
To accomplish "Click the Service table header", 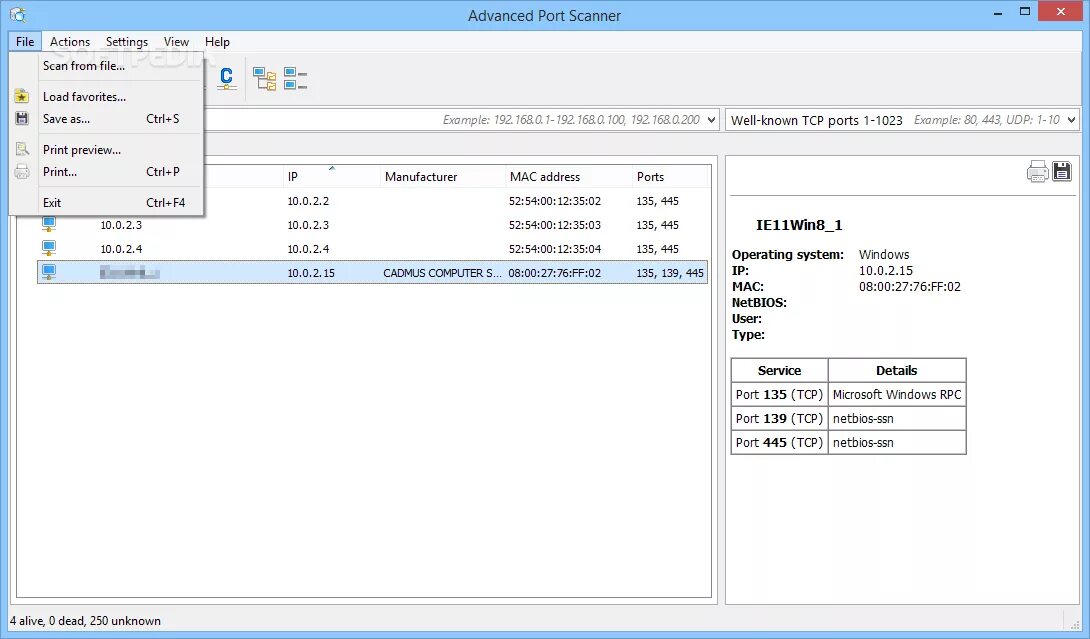I will point(779,371).
